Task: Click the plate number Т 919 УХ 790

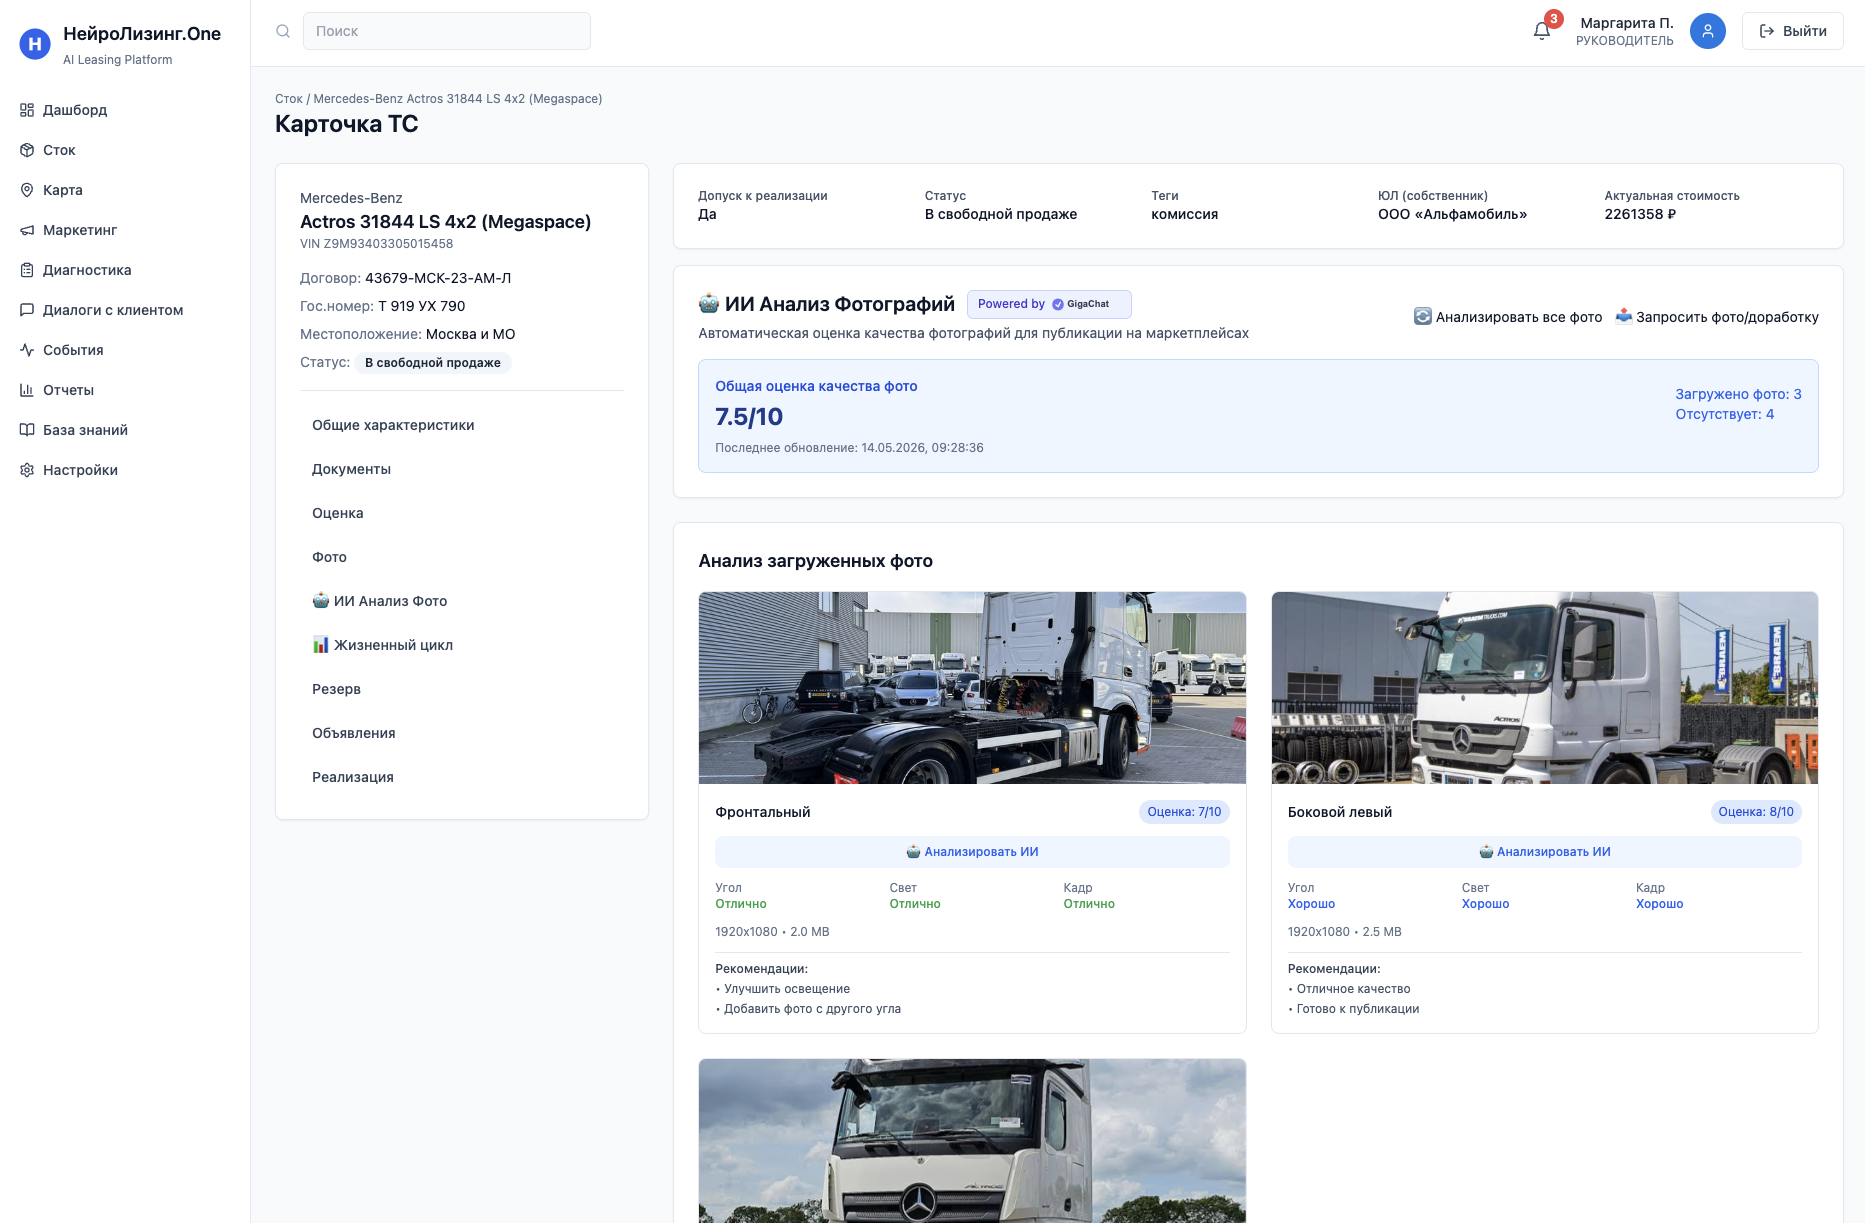Action: pyautogui.click(x=422, y=306)
